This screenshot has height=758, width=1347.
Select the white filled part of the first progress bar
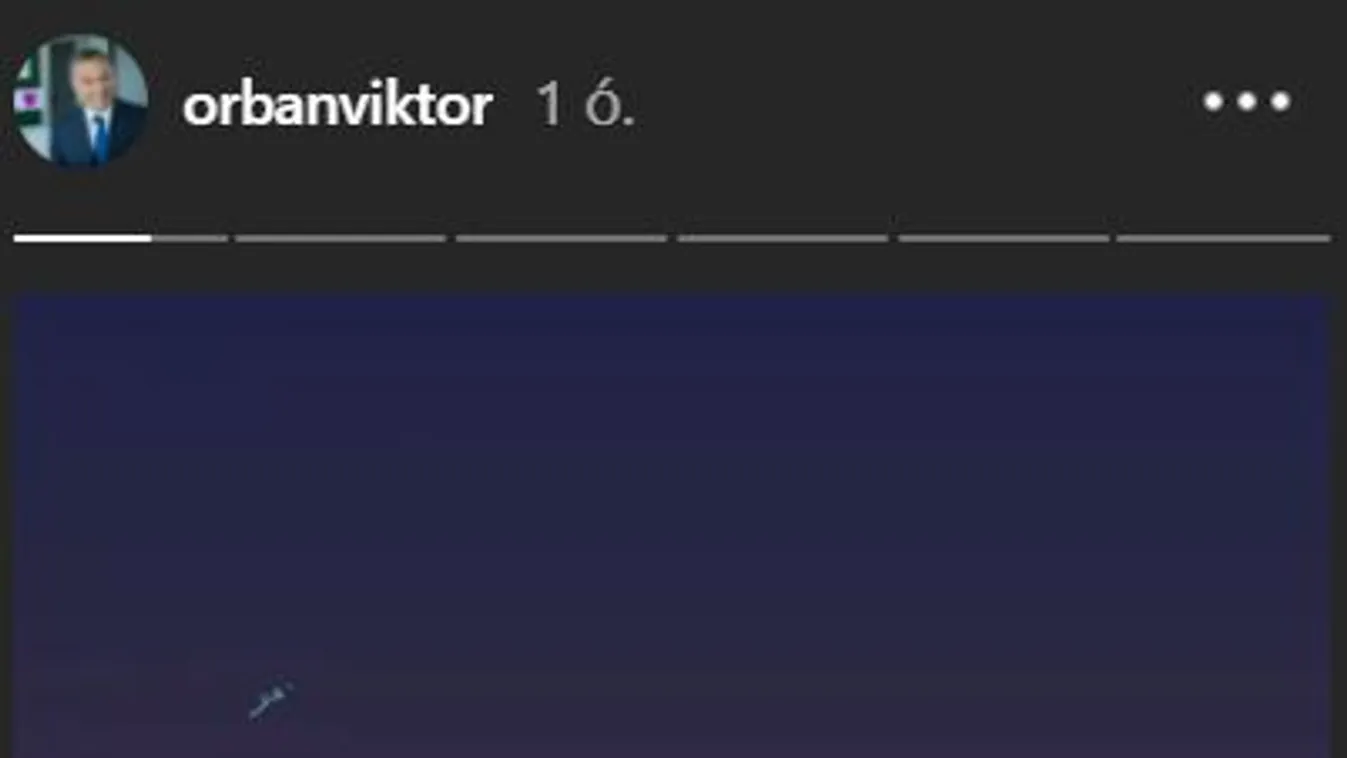[83, 238]
